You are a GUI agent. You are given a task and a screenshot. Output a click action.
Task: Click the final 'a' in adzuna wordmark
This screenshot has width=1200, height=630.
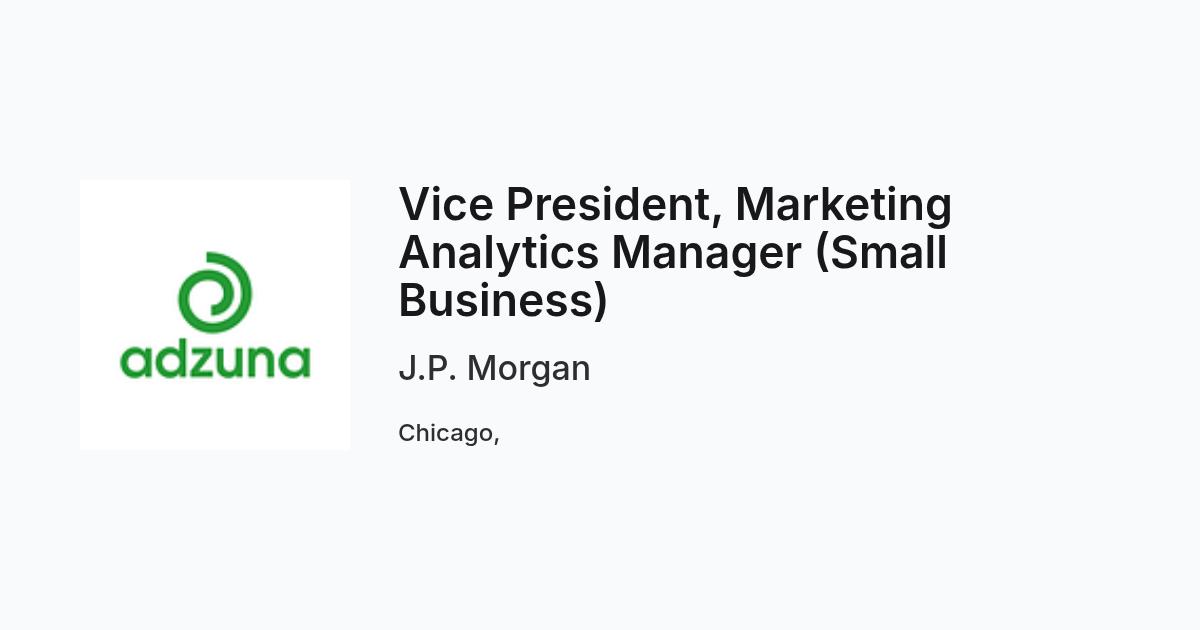tap(295, 362)
